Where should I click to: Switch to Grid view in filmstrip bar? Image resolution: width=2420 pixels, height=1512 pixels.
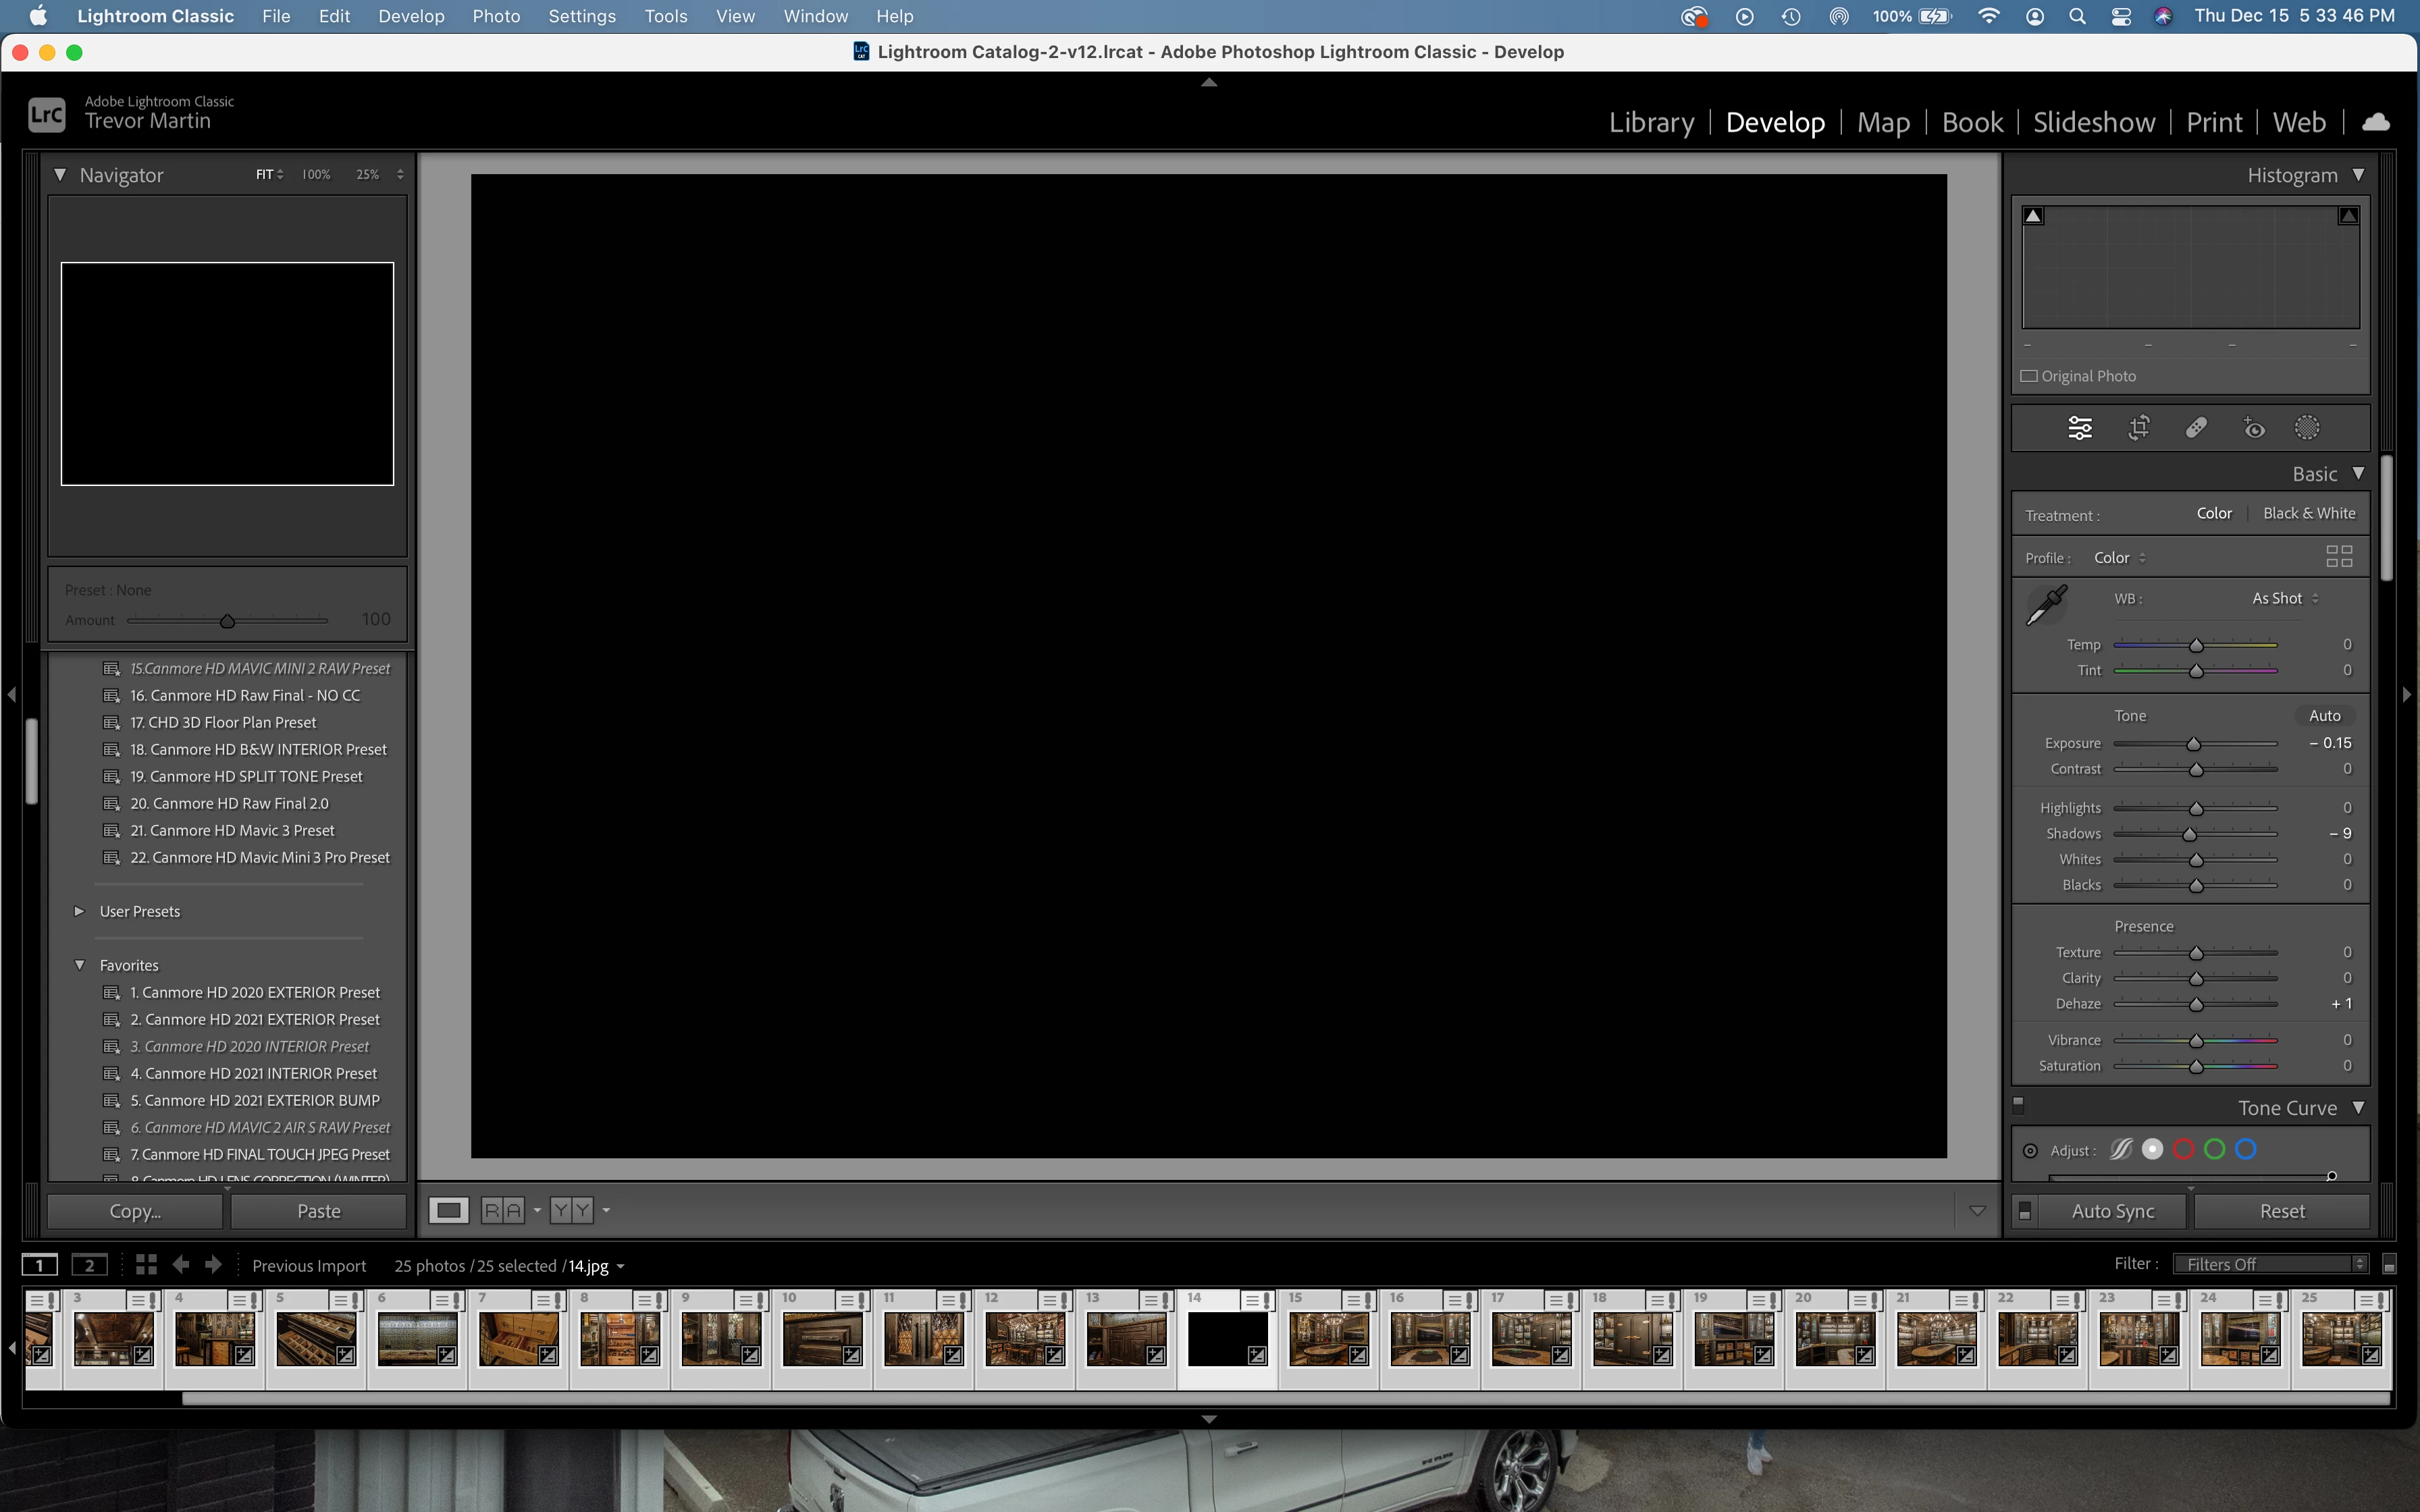pyautogui.click(x=146, y=1265)
